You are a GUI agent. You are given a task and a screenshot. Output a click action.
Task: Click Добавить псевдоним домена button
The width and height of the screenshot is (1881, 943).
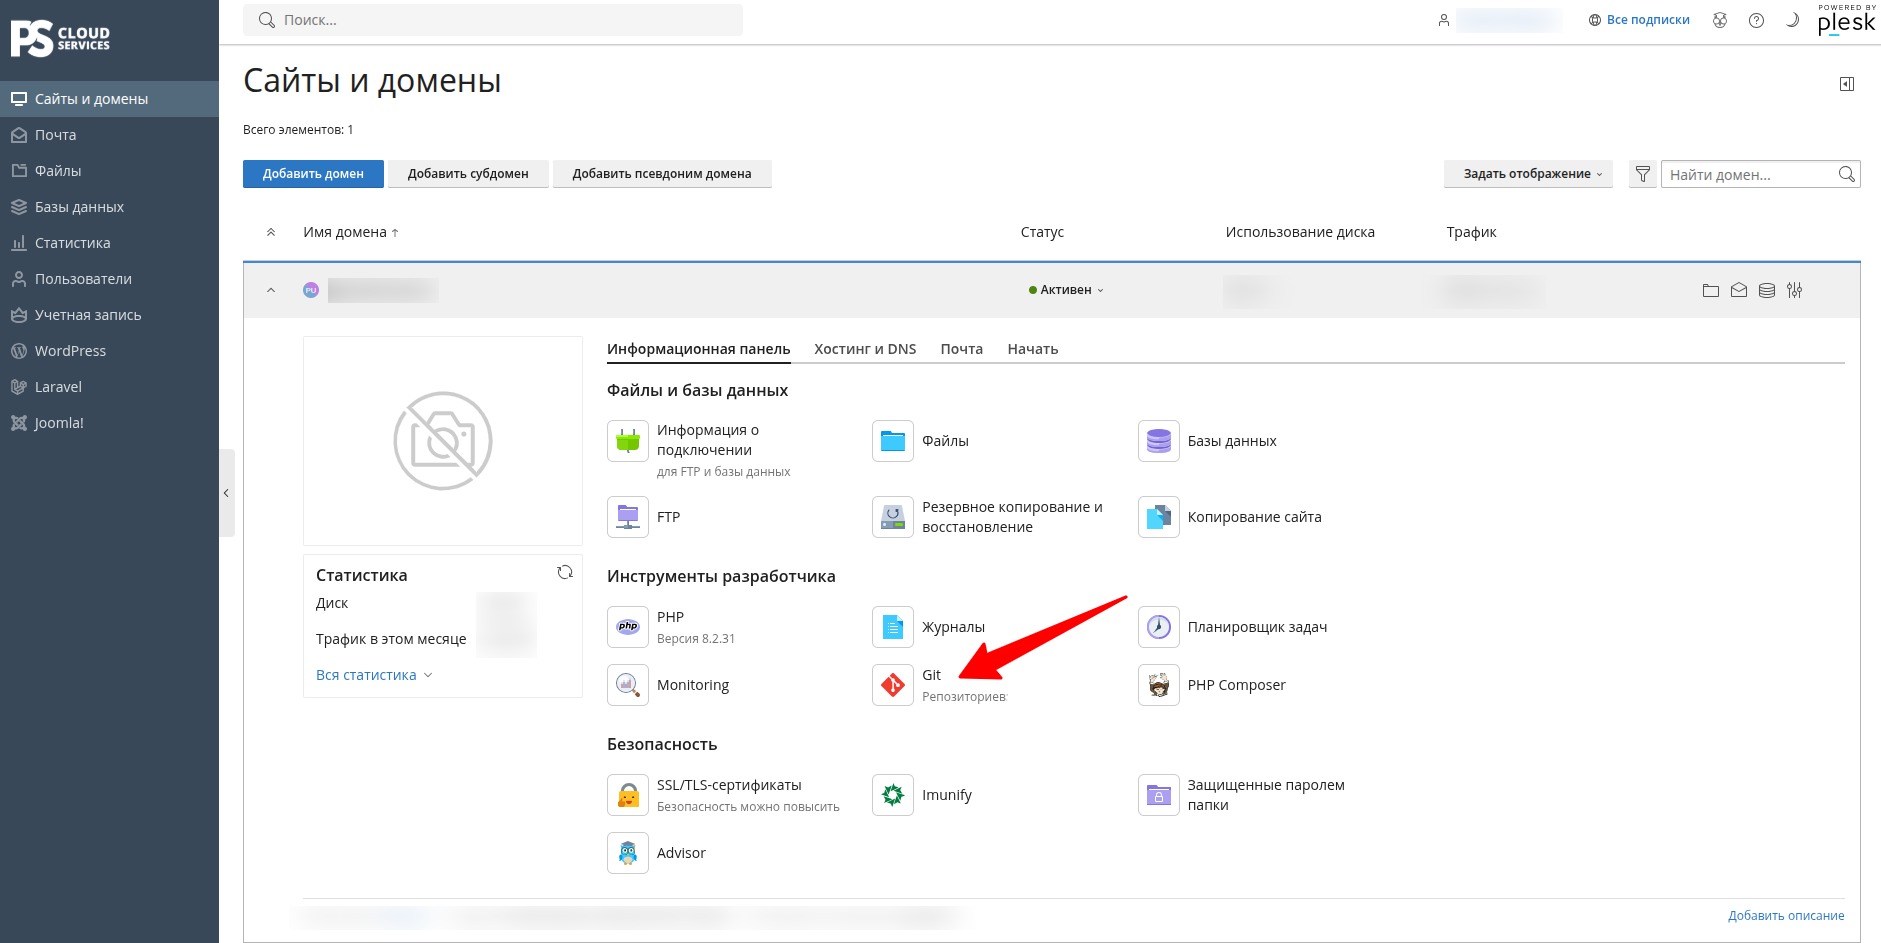click(x=662, y=174)
